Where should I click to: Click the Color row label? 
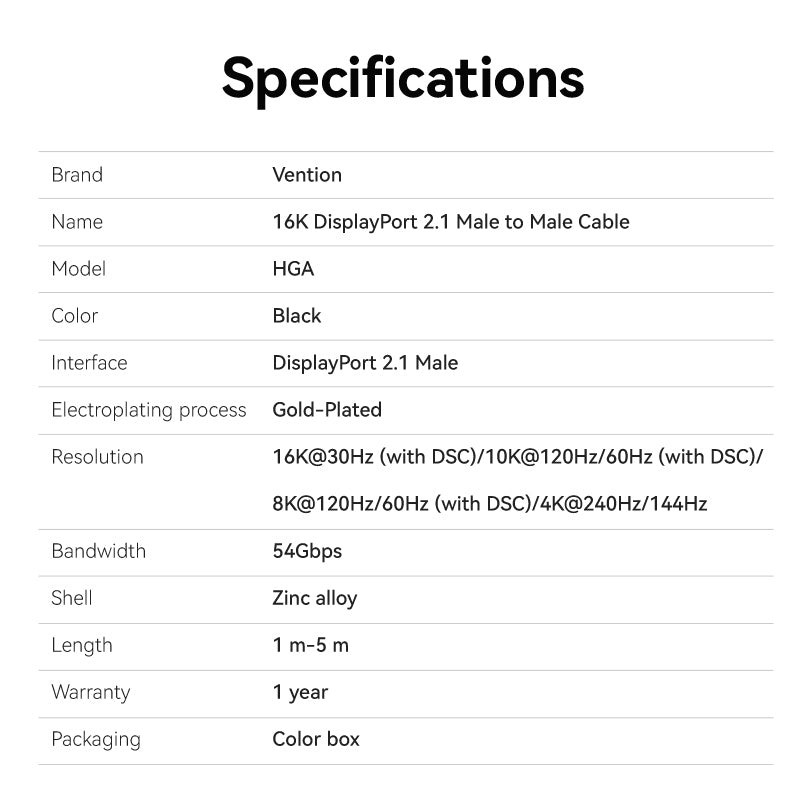pos(75,316)
